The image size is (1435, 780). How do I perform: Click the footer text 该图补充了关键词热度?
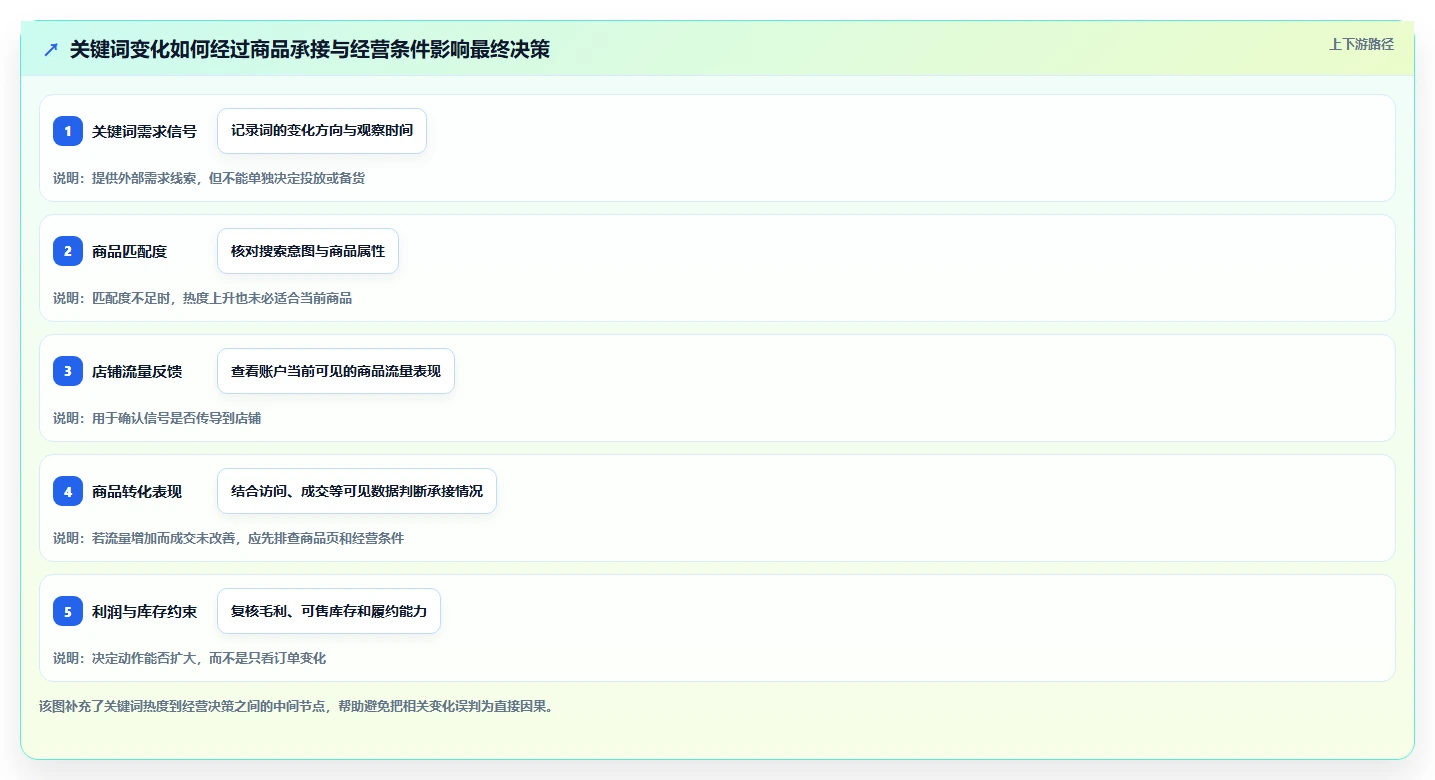[x=296, y=706]
